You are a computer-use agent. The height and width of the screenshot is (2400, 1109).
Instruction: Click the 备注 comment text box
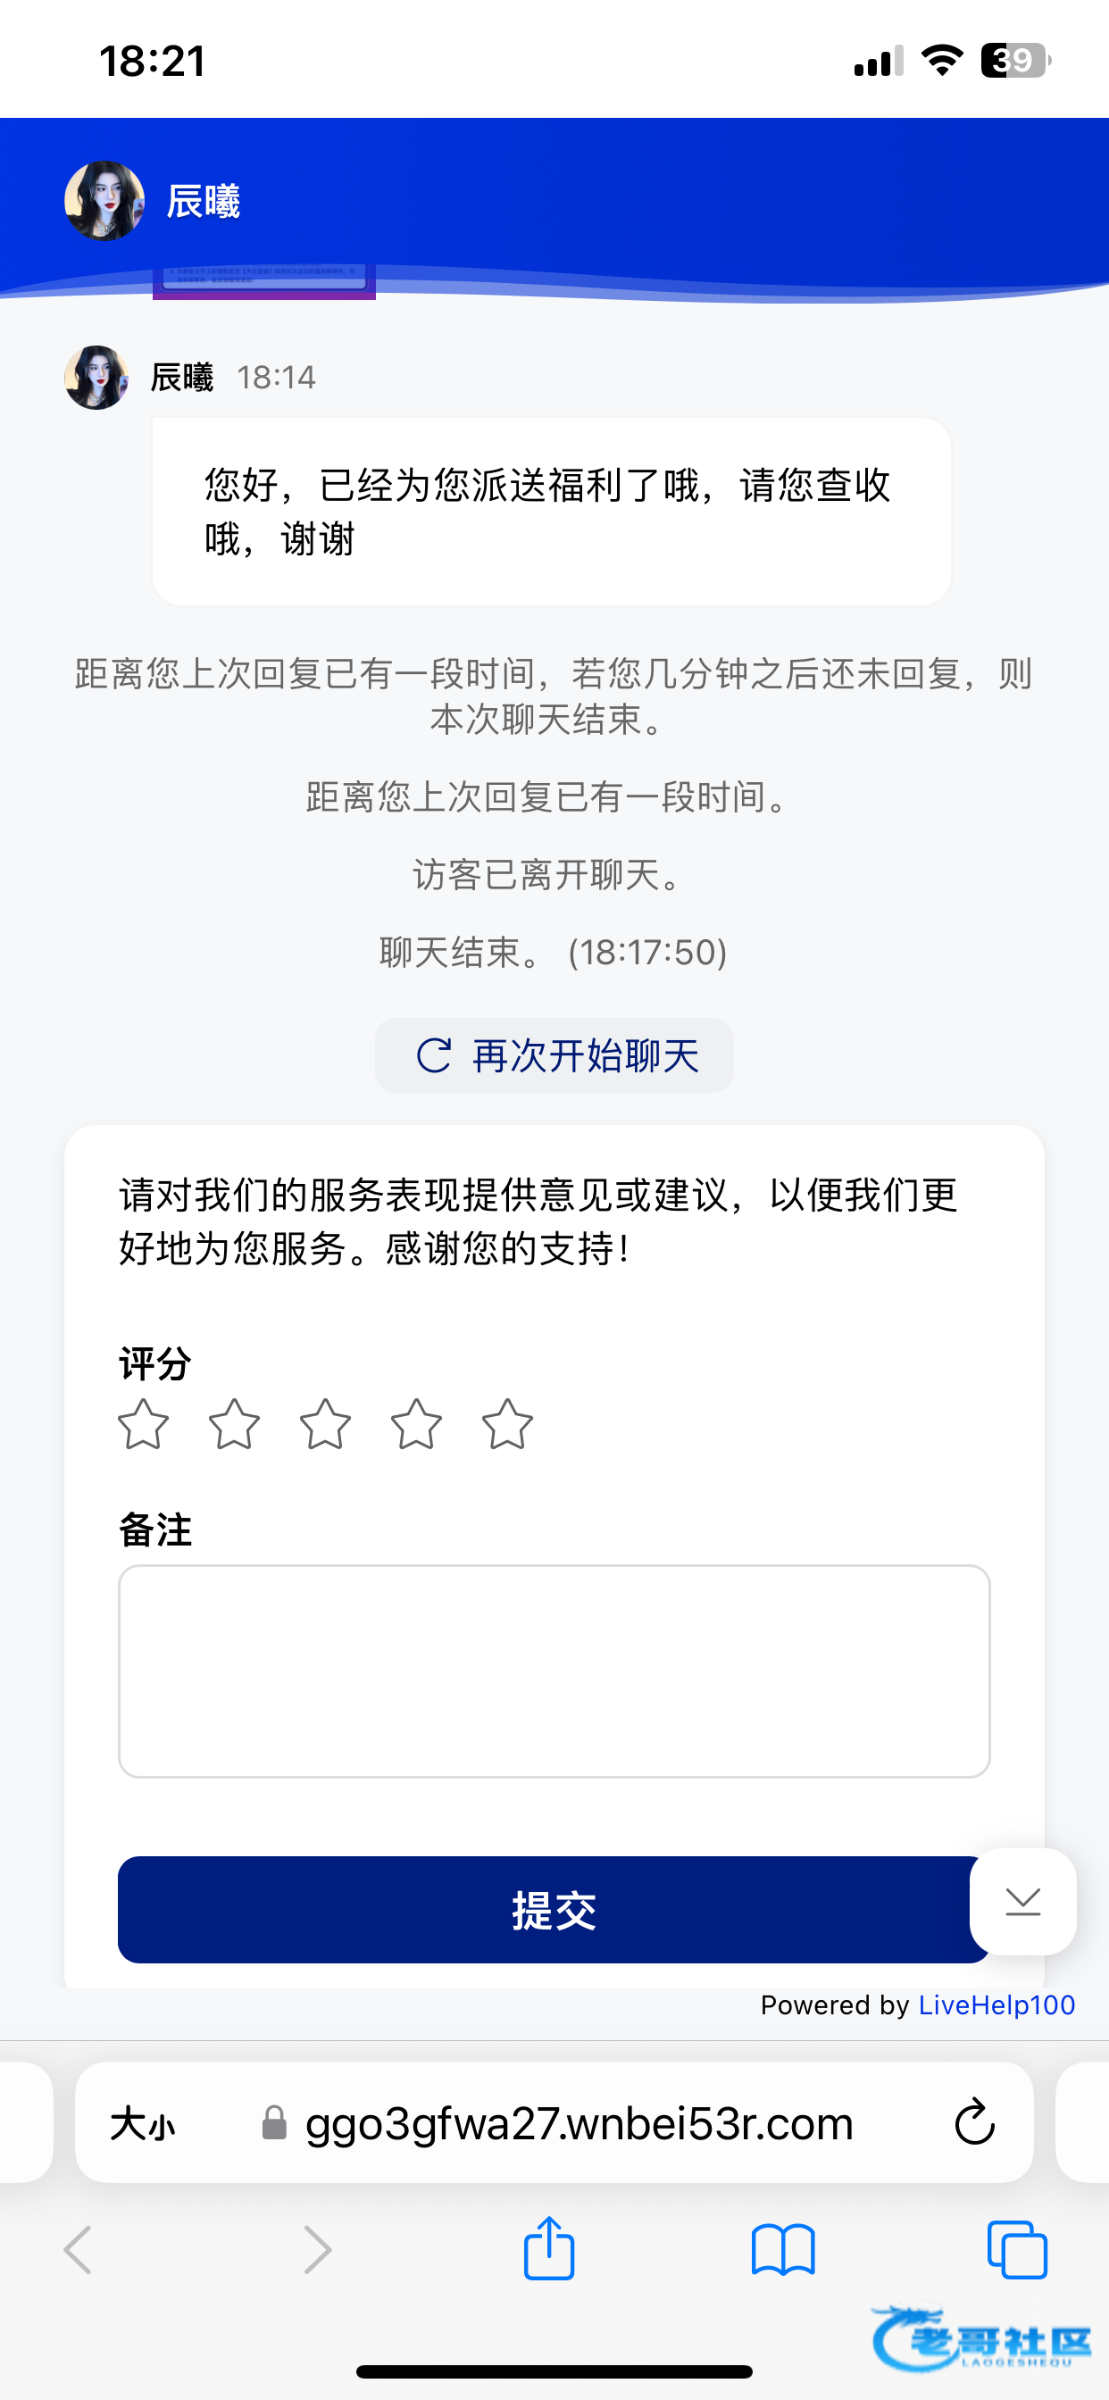[x=554, y=1670]
